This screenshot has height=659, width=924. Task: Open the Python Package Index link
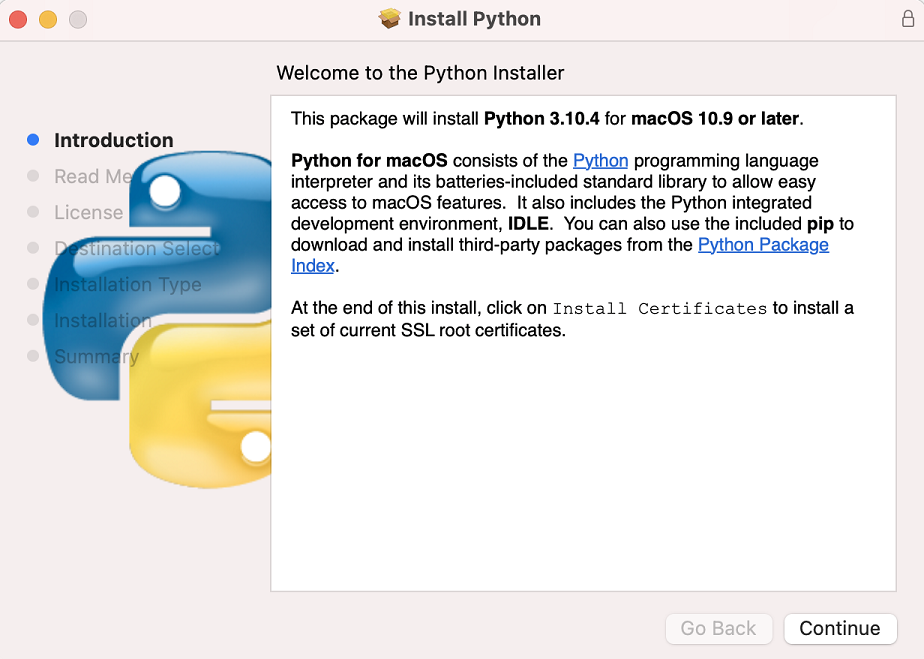[763, 244]
